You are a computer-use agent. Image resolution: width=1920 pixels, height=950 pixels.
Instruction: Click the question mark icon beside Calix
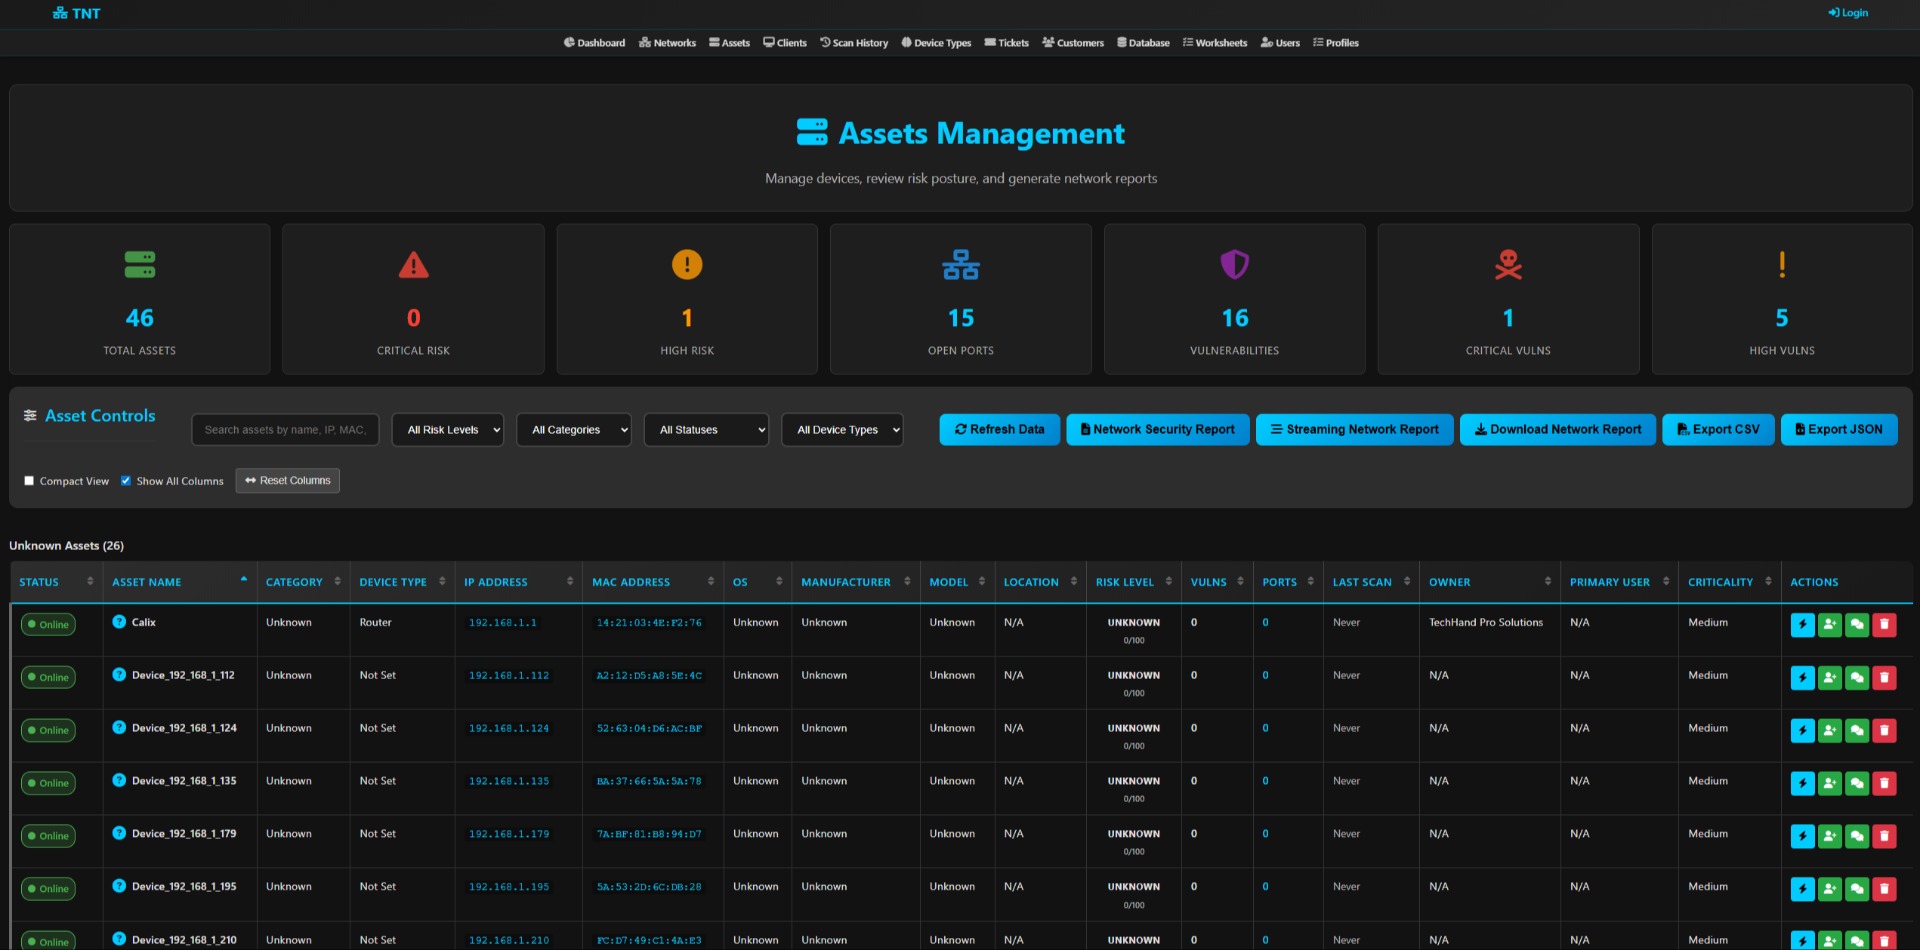pos(120,622)
